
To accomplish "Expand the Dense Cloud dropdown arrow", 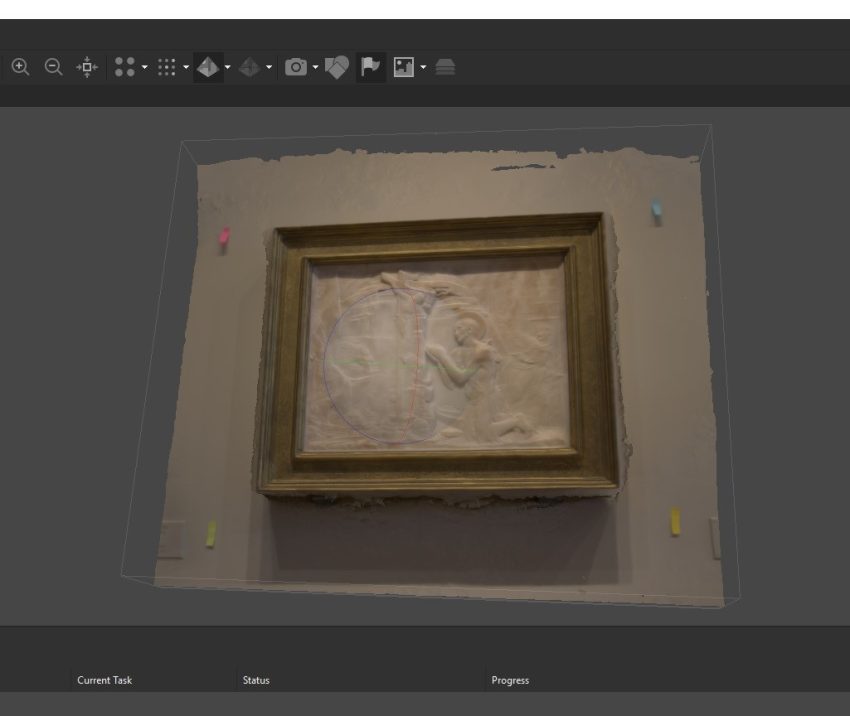I will click(x=186, y=68).
